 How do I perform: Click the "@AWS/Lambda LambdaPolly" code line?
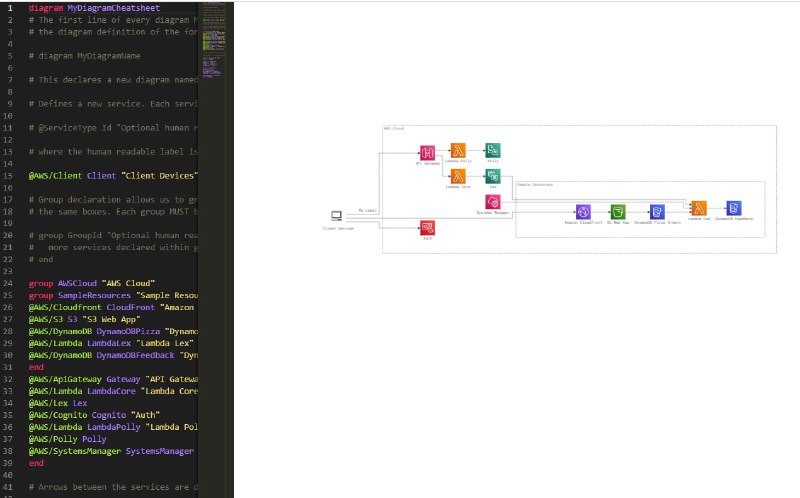point(113,427)
